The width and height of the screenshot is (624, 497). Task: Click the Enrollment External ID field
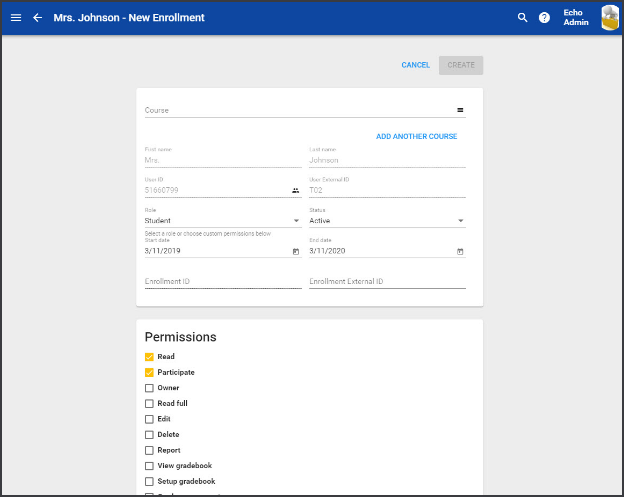point(387,282)
